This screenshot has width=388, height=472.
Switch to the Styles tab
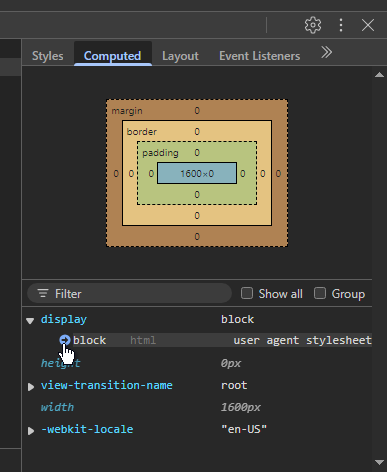tap(48, 56)
